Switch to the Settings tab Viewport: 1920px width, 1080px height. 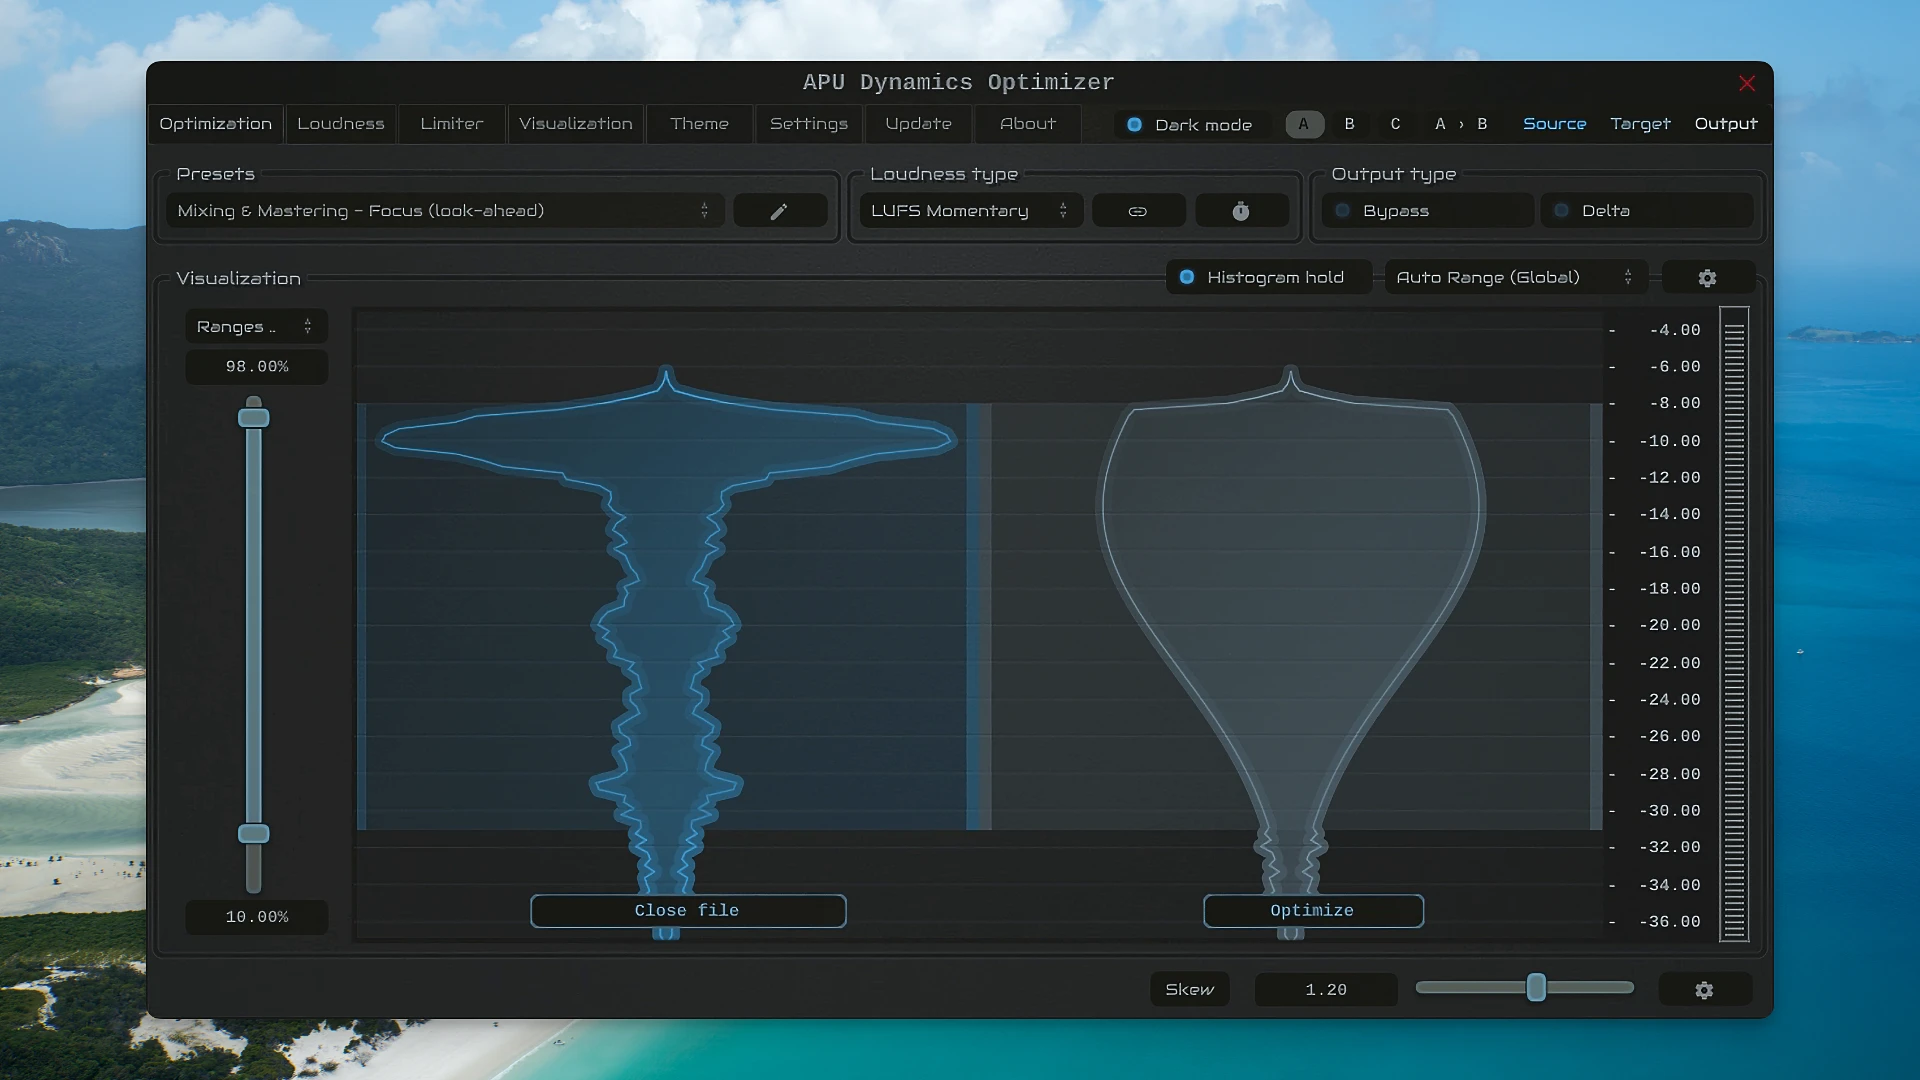pos(809,124)
